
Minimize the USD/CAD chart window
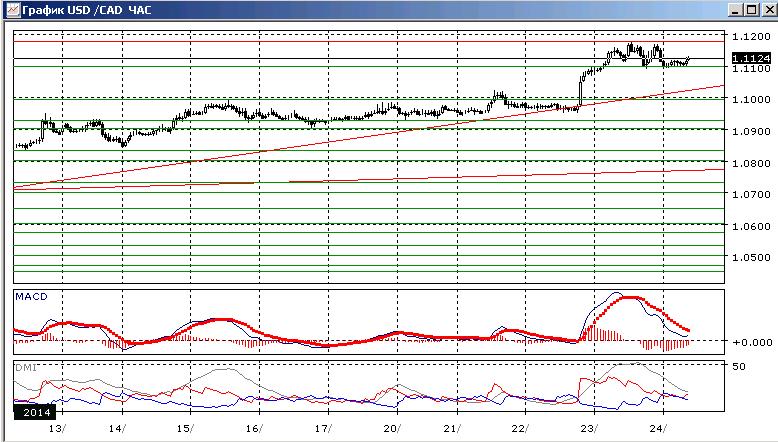[x=736, y=10]
